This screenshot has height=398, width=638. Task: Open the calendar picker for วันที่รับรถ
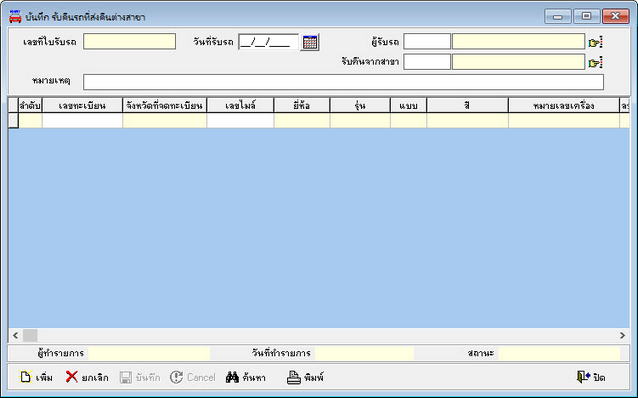pos(310,42)
